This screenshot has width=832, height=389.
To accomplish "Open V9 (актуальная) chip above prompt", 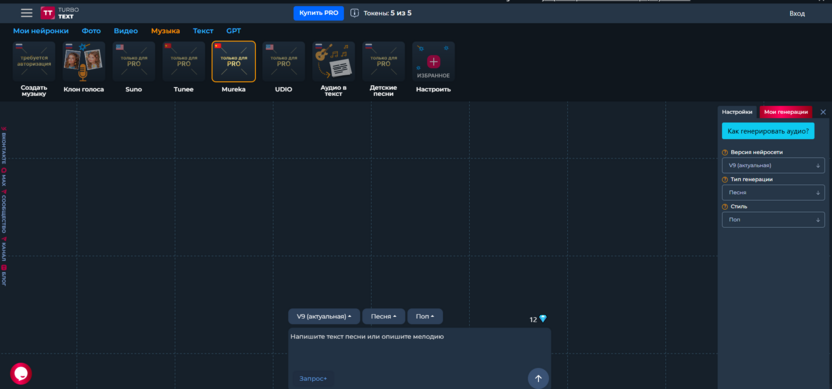I will click(x=324, y=316).
